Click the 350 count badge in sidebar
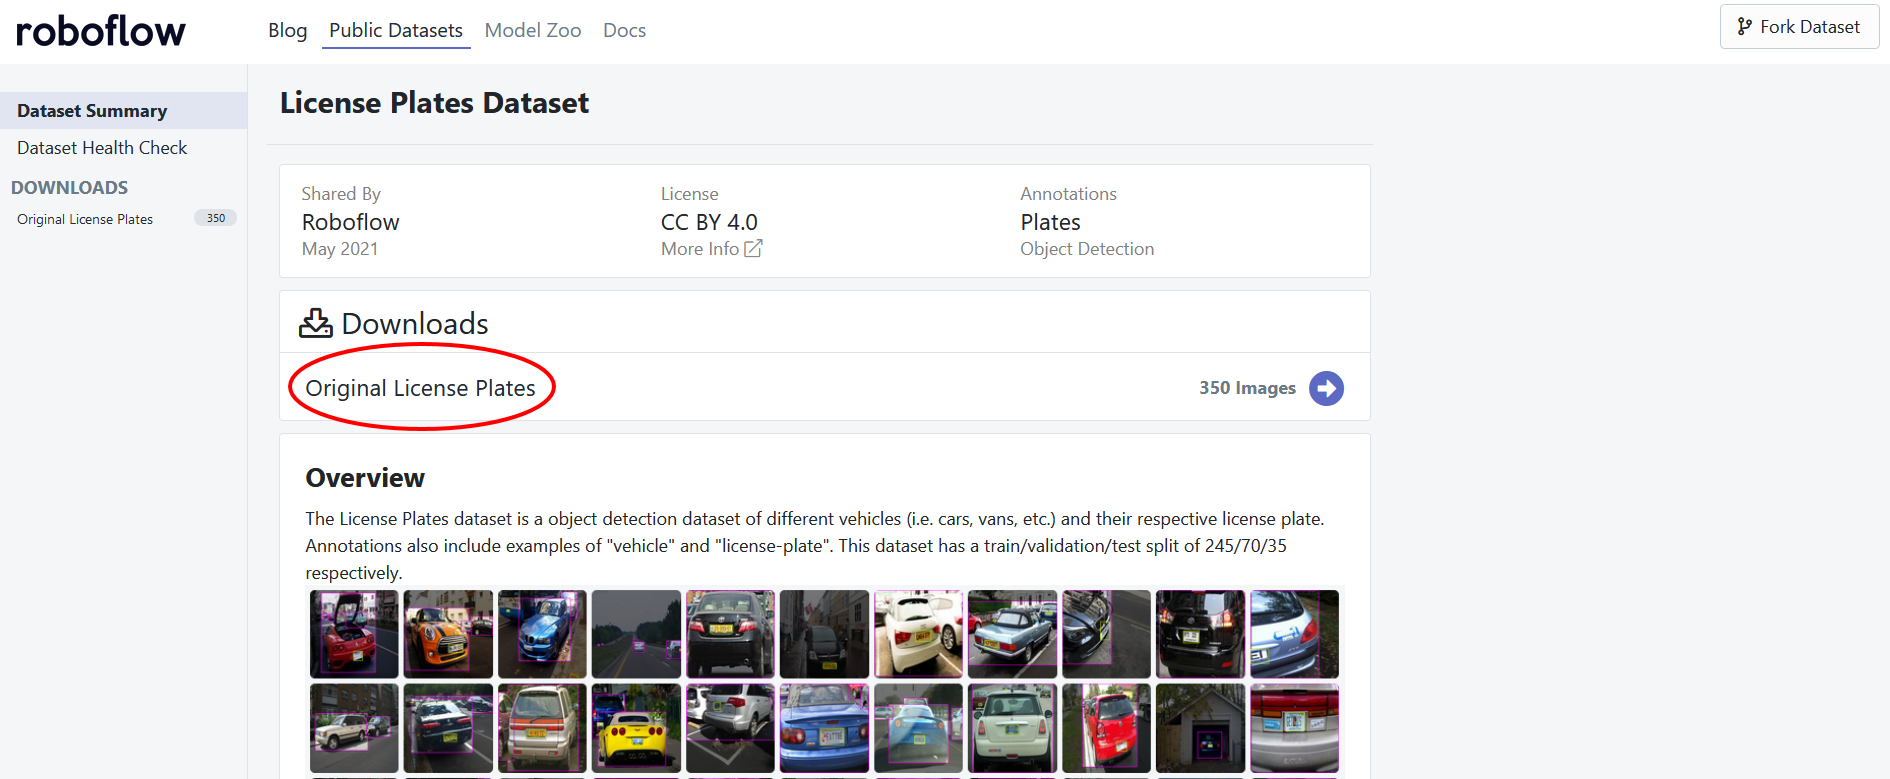This screenshot has height=779, width=1890. coord(216,218)
